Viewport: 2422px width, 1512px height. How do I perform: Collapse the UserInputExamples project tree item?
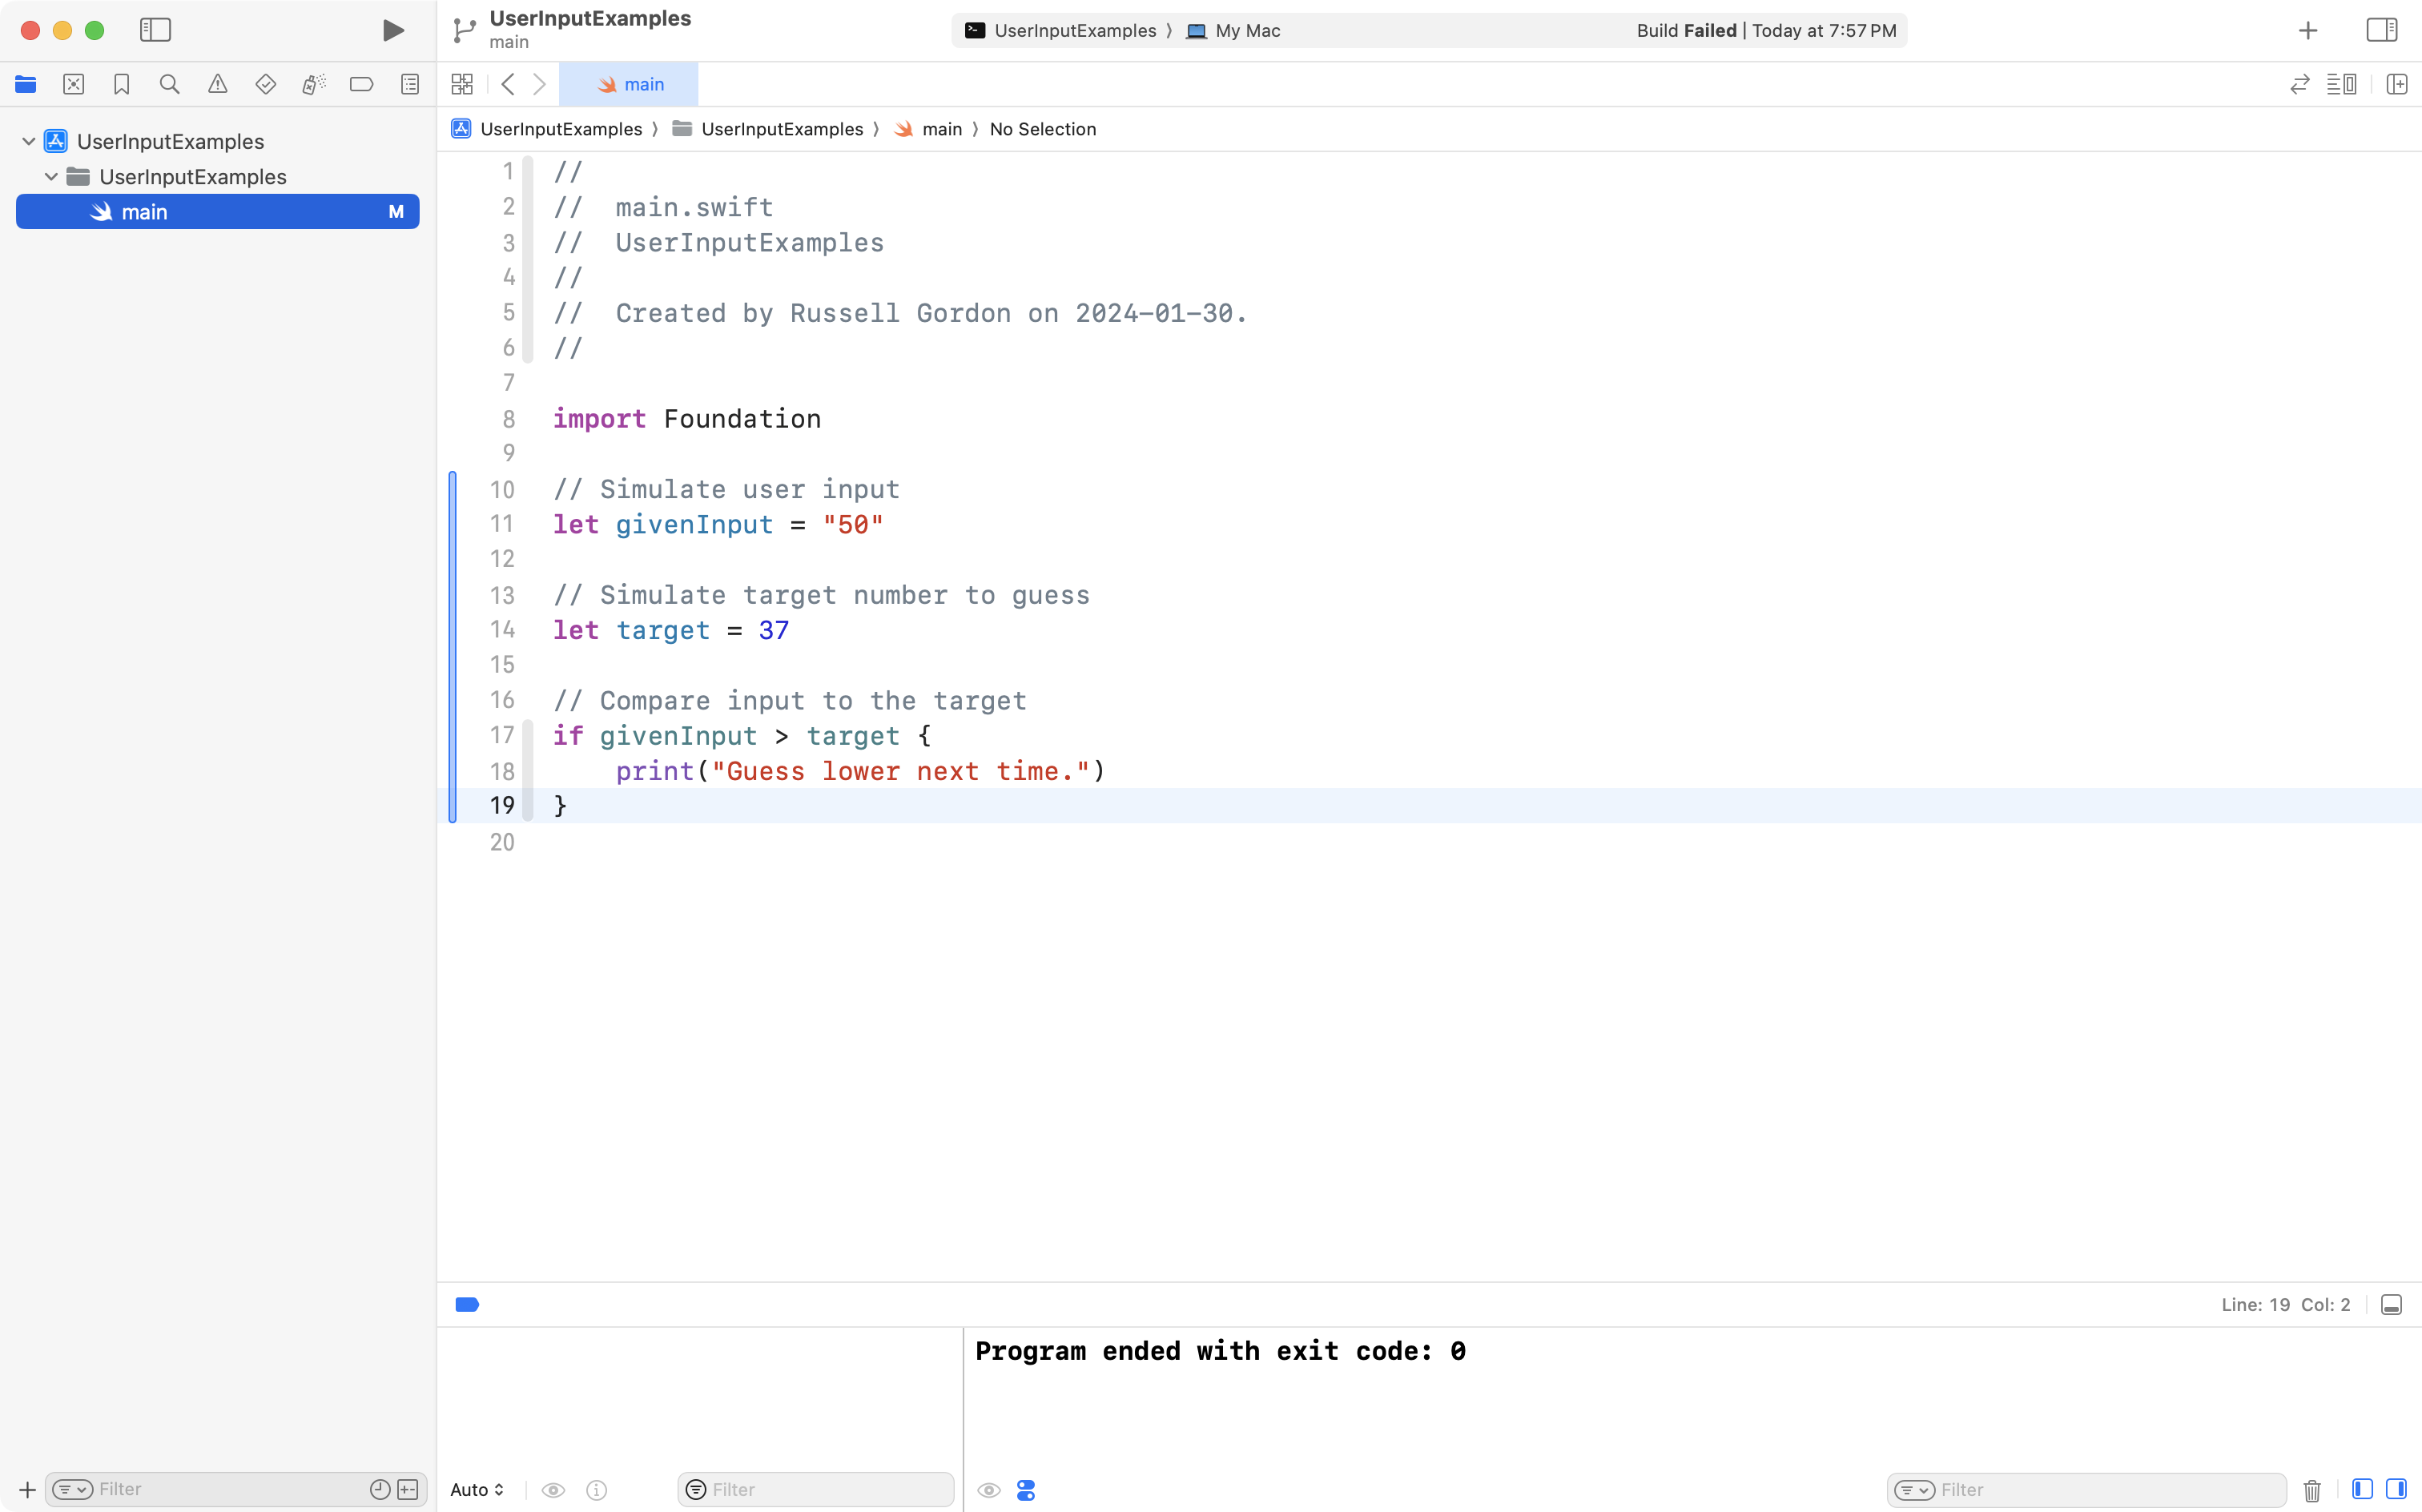[27, 140]
